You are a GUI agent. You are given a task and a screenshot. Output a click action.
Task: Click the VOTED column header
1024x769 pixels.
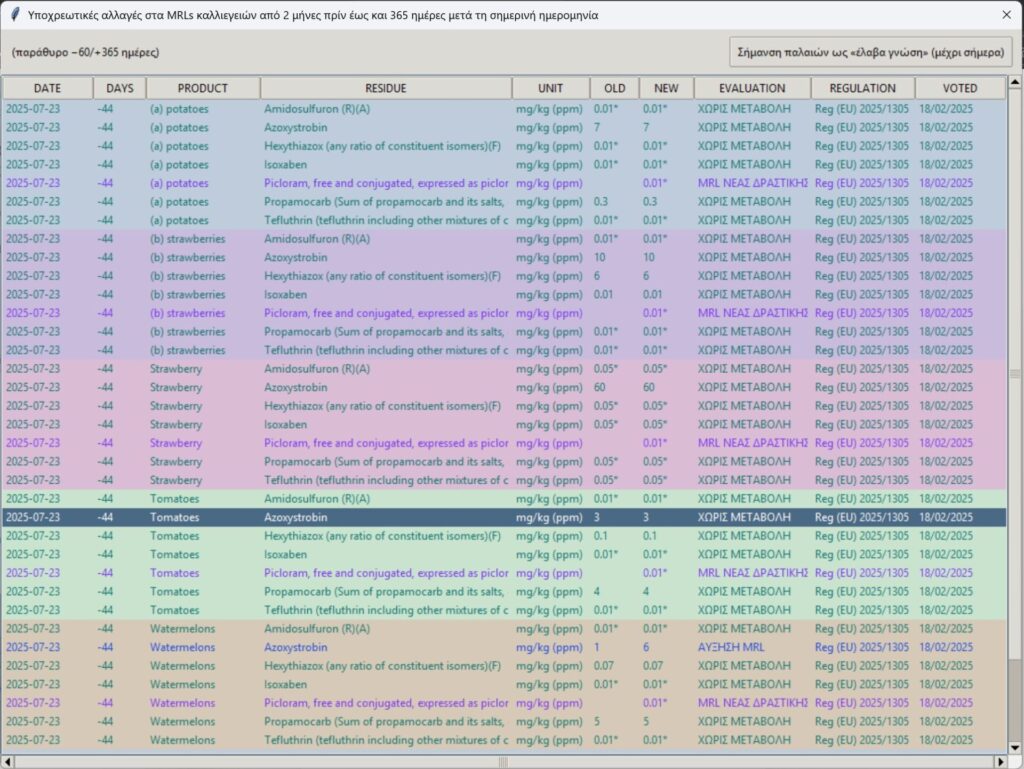coord(960,88)
